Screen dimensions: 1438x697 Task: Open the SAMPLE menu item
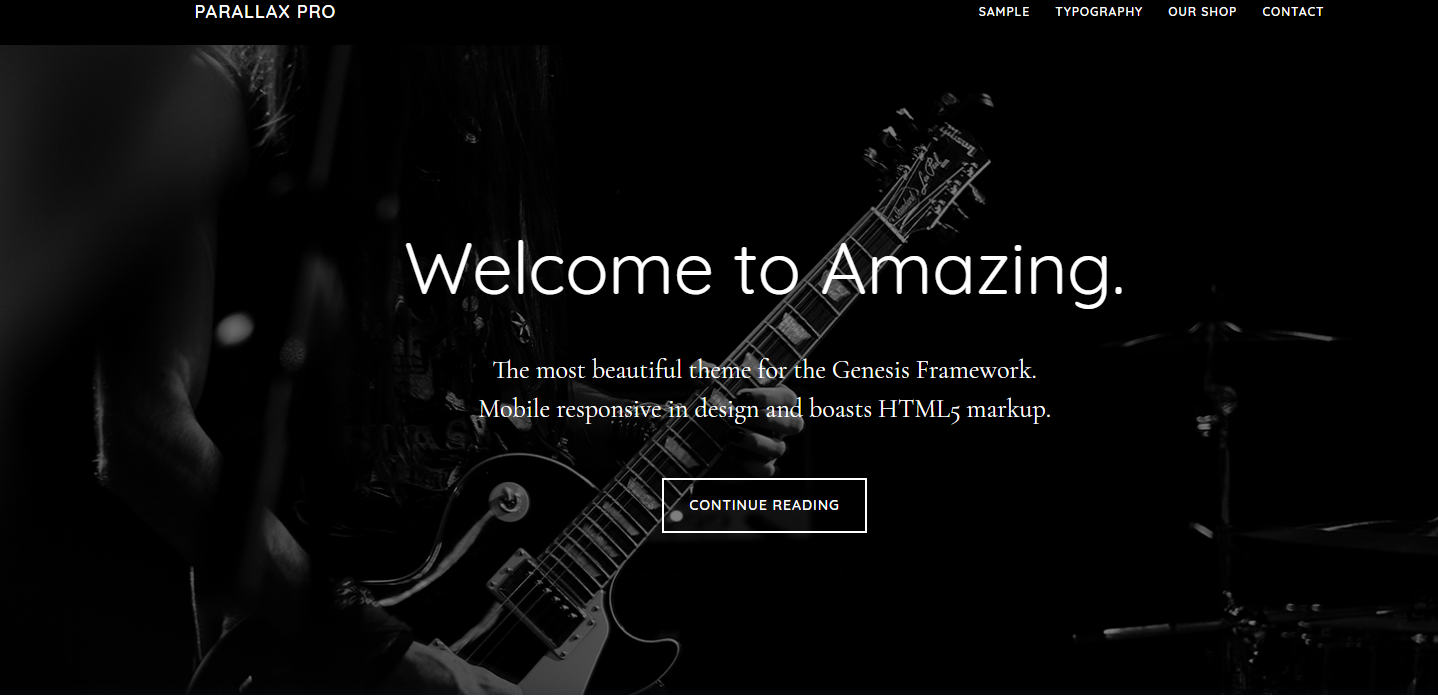(x=1003, y=12)
